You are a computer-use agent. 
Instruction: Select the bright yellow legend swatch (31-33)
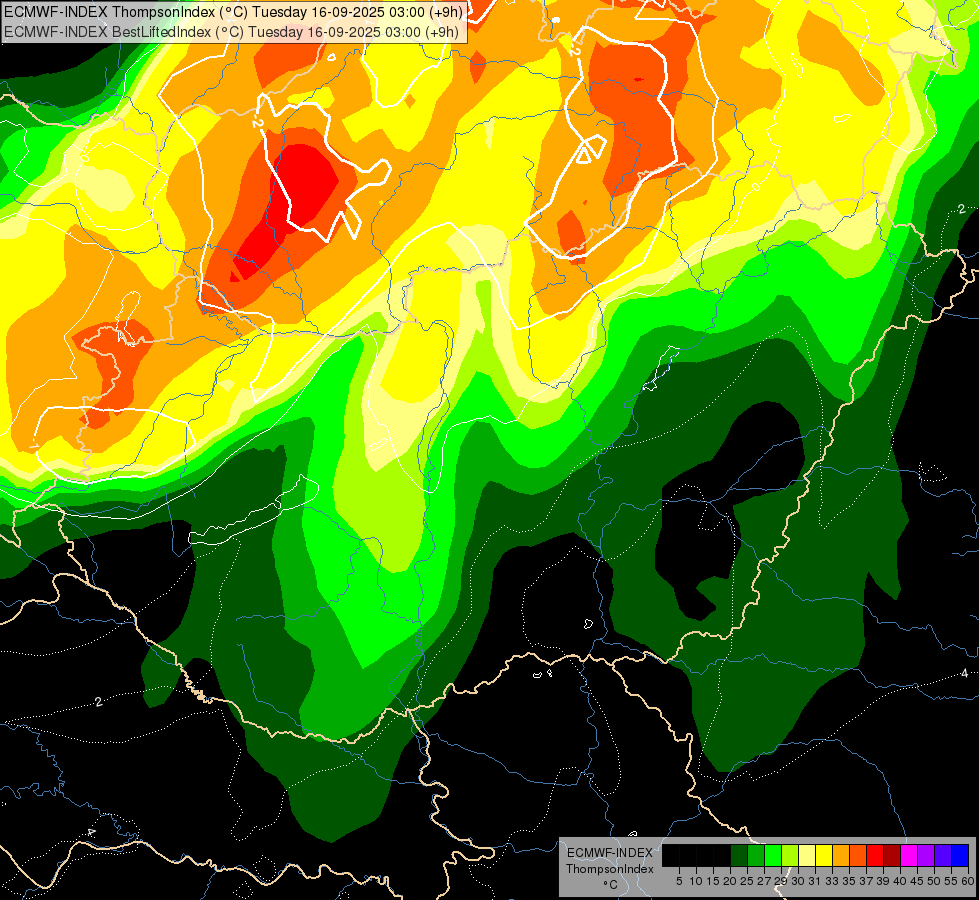point(824,855)
